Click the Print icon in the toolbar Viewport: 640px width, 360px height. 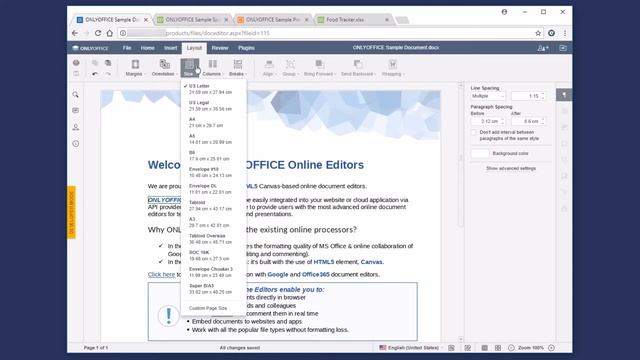point(76,63)
